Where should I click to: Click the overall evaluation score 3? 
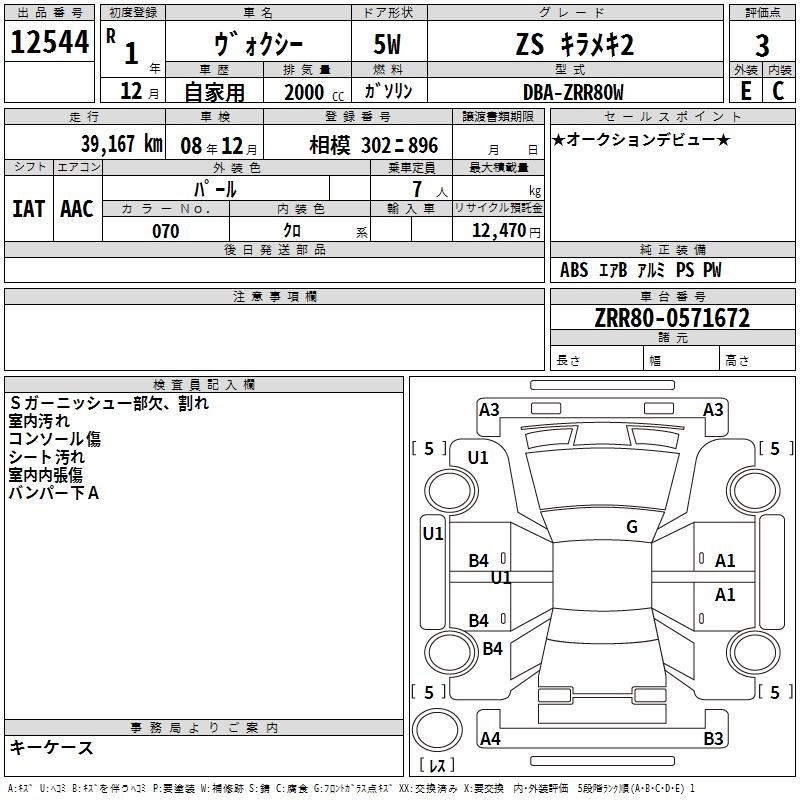tap(762, 46)
